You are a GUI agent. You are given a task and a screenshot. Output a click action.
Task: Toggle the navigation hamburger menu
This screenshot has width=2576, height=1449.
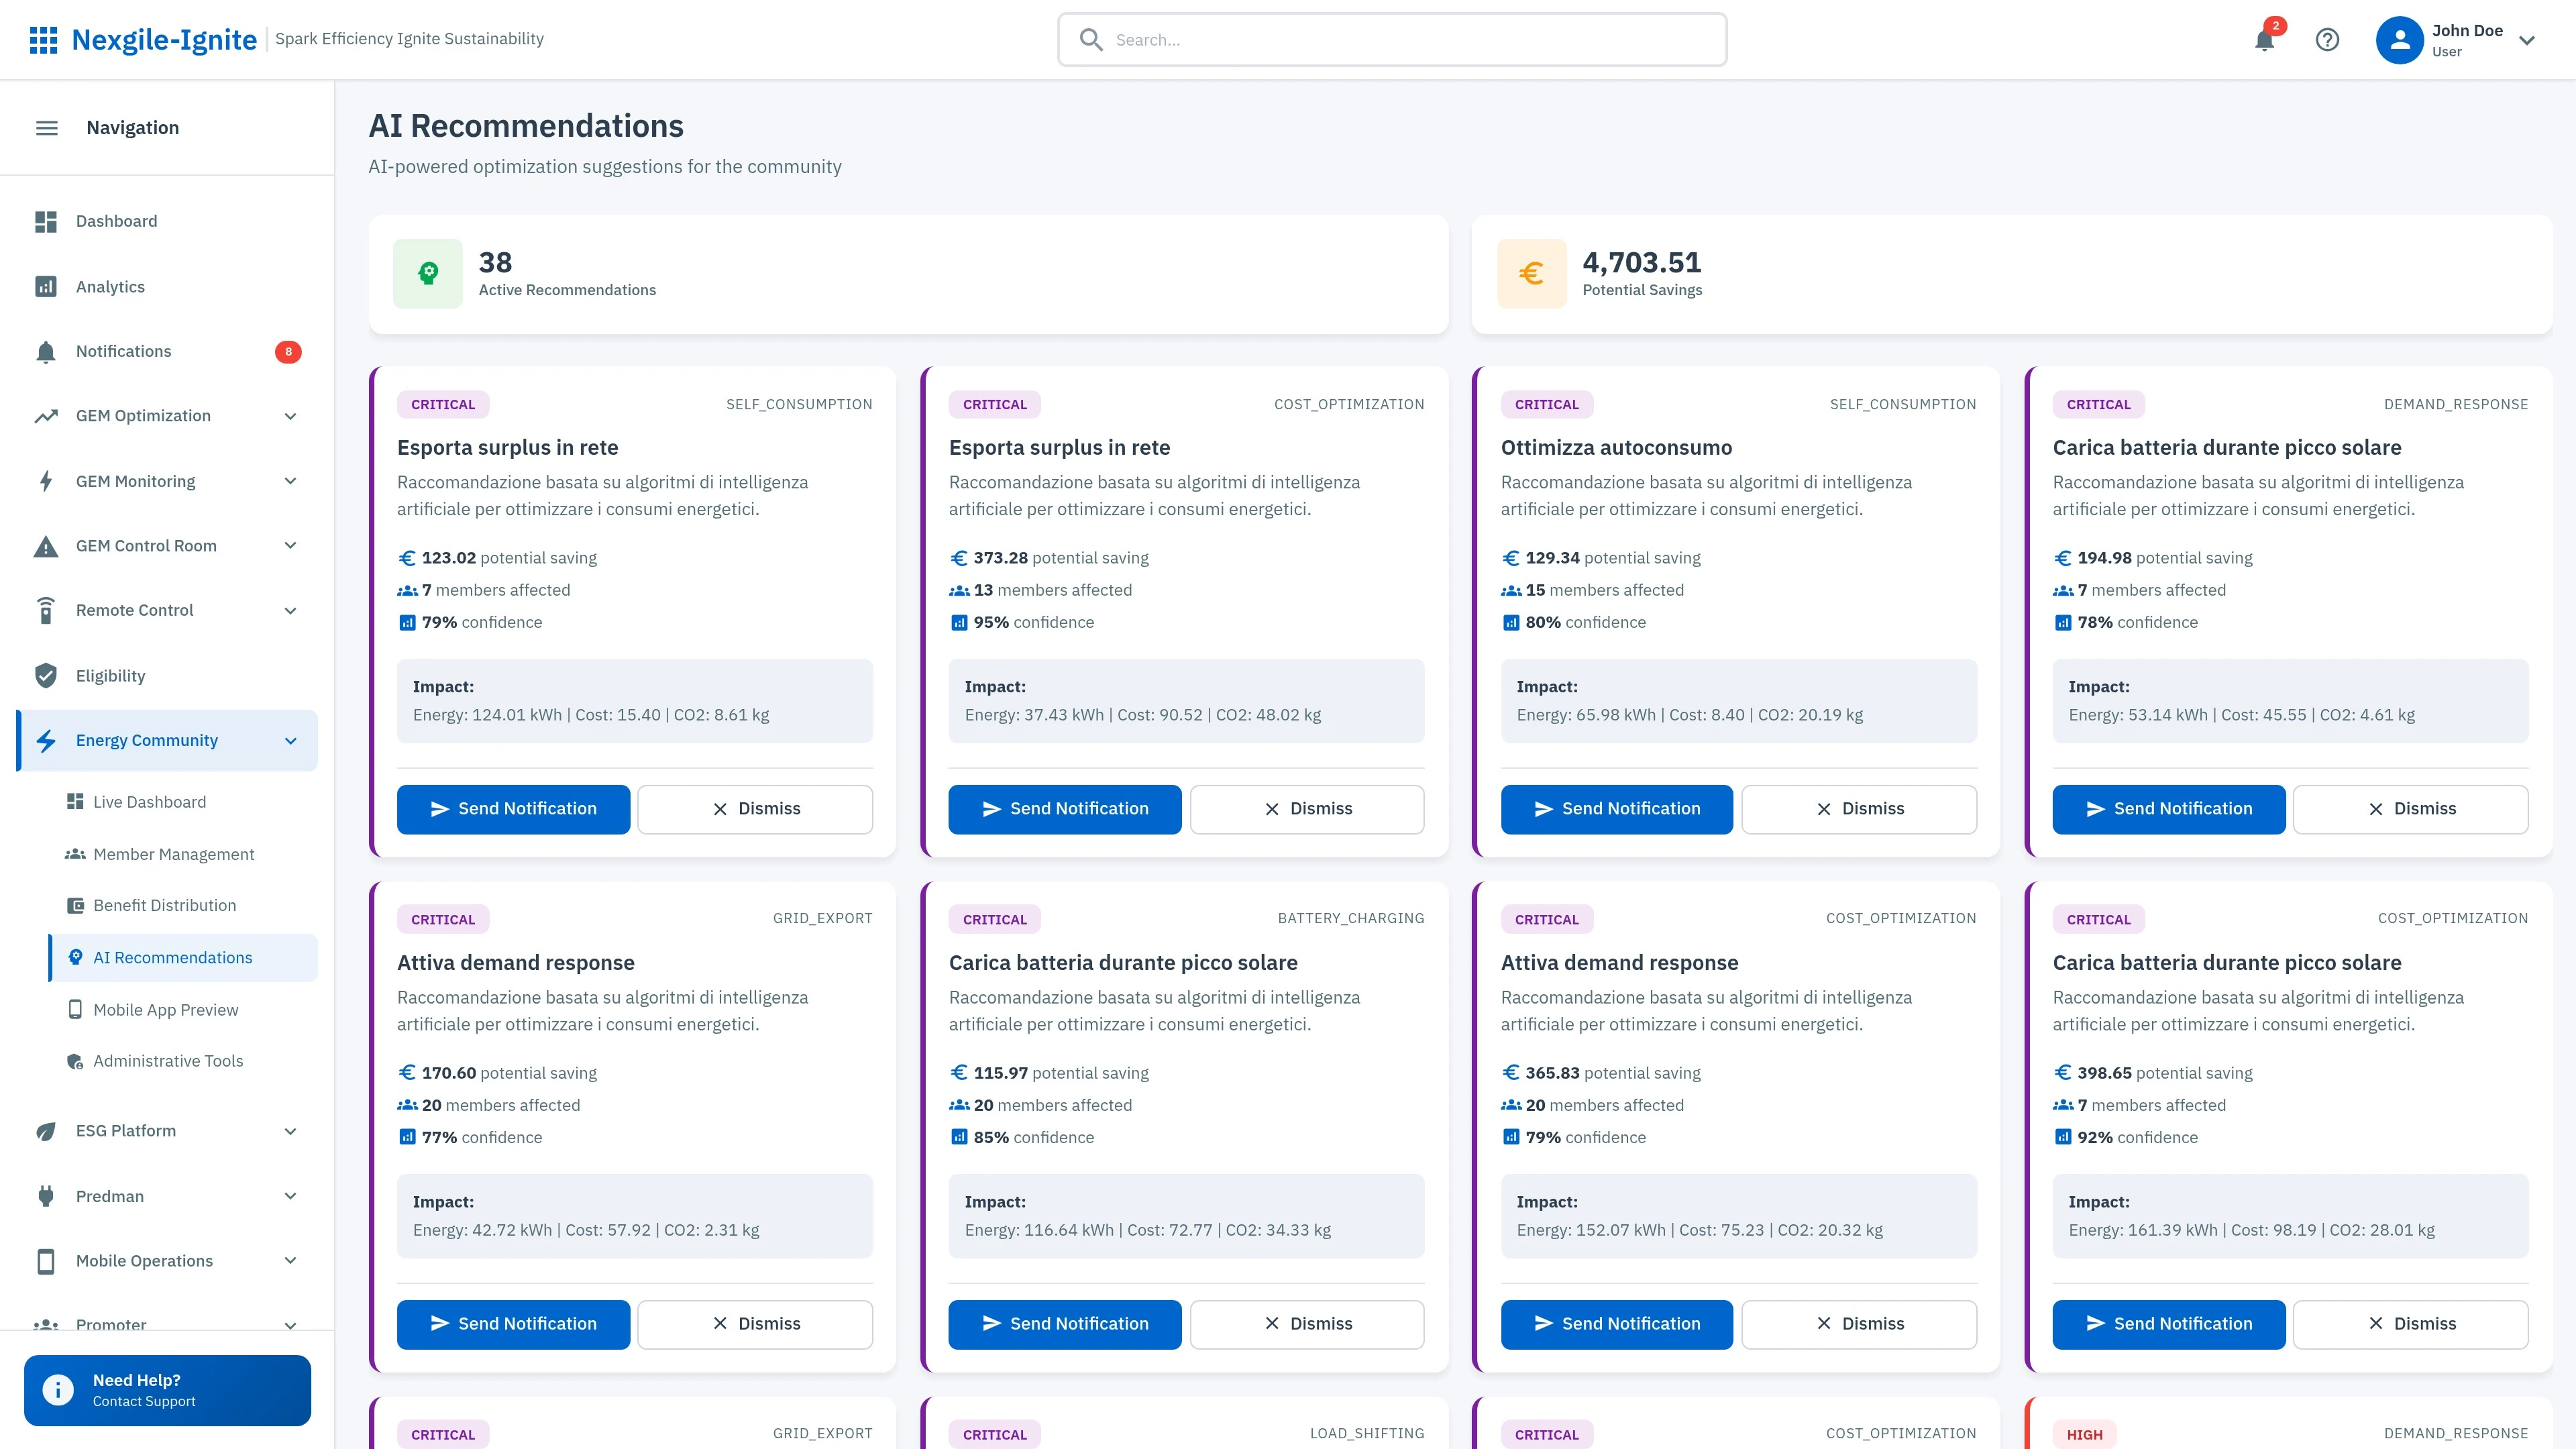[x=46, y=127]
